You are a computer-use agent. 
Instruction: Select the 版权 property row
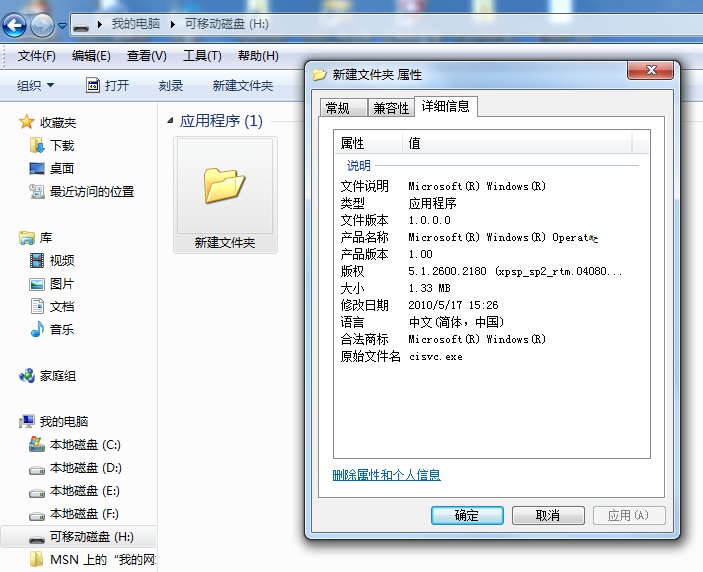492,271
